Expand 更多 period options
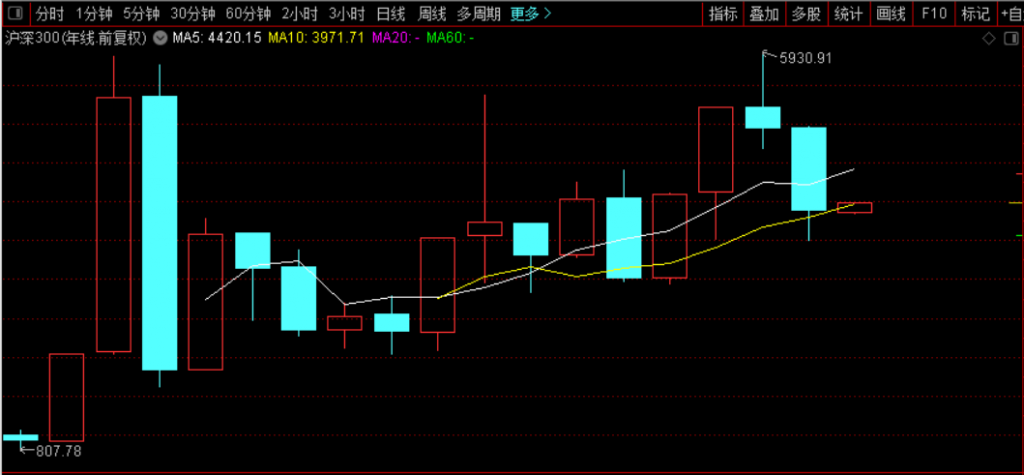This screenshot has width=1024, height=475. coord(531,13)
